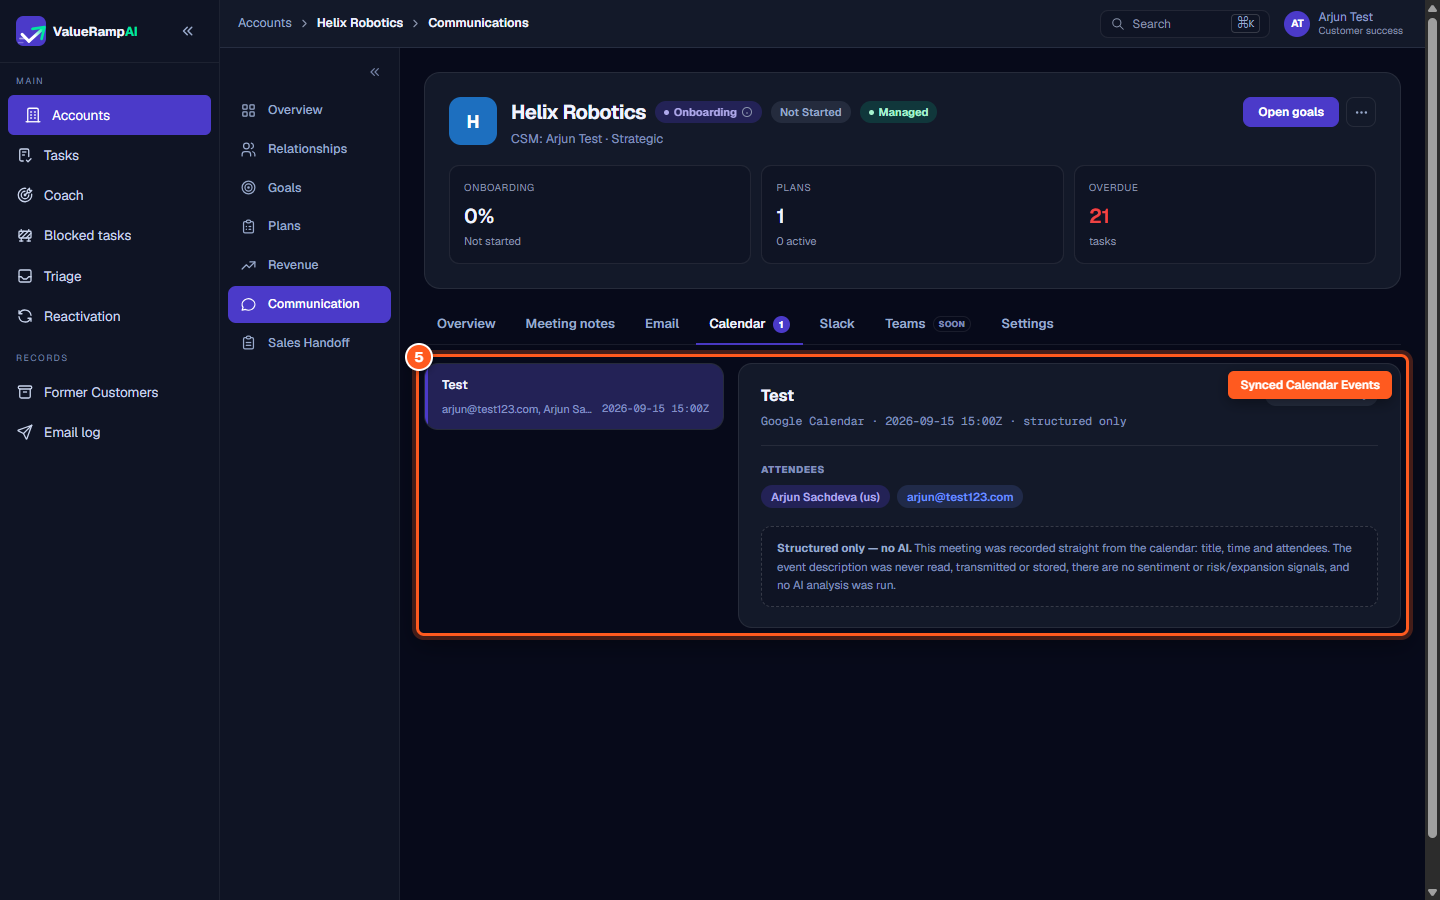Switch to the Email tab
Viewport: 1440px width, 900px height.
(662, 324)
